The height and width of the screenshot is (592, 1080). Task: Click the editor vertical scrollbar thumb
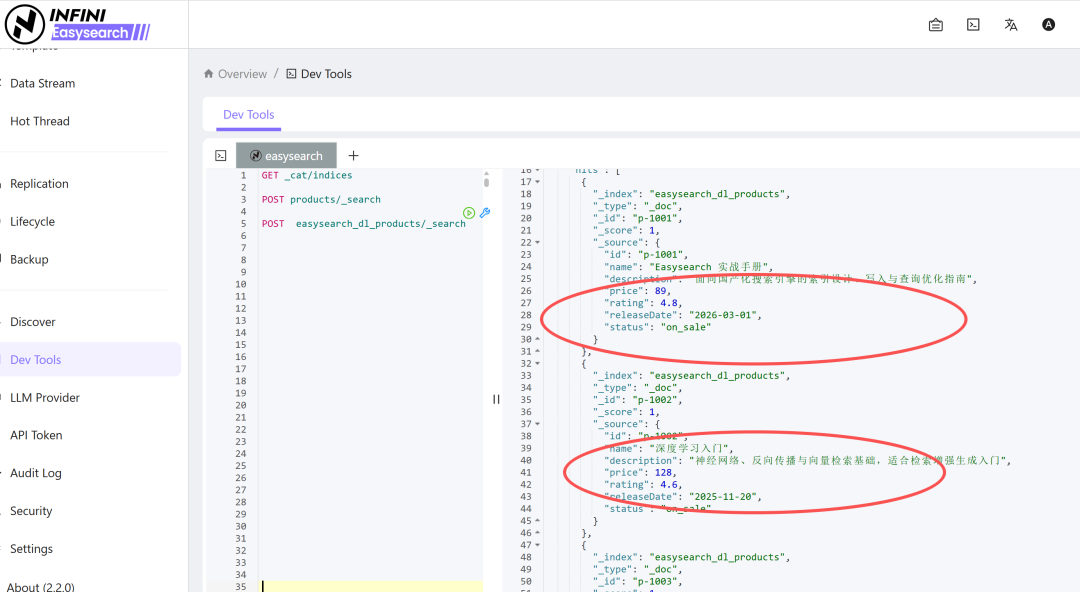(x=486, y=182)
